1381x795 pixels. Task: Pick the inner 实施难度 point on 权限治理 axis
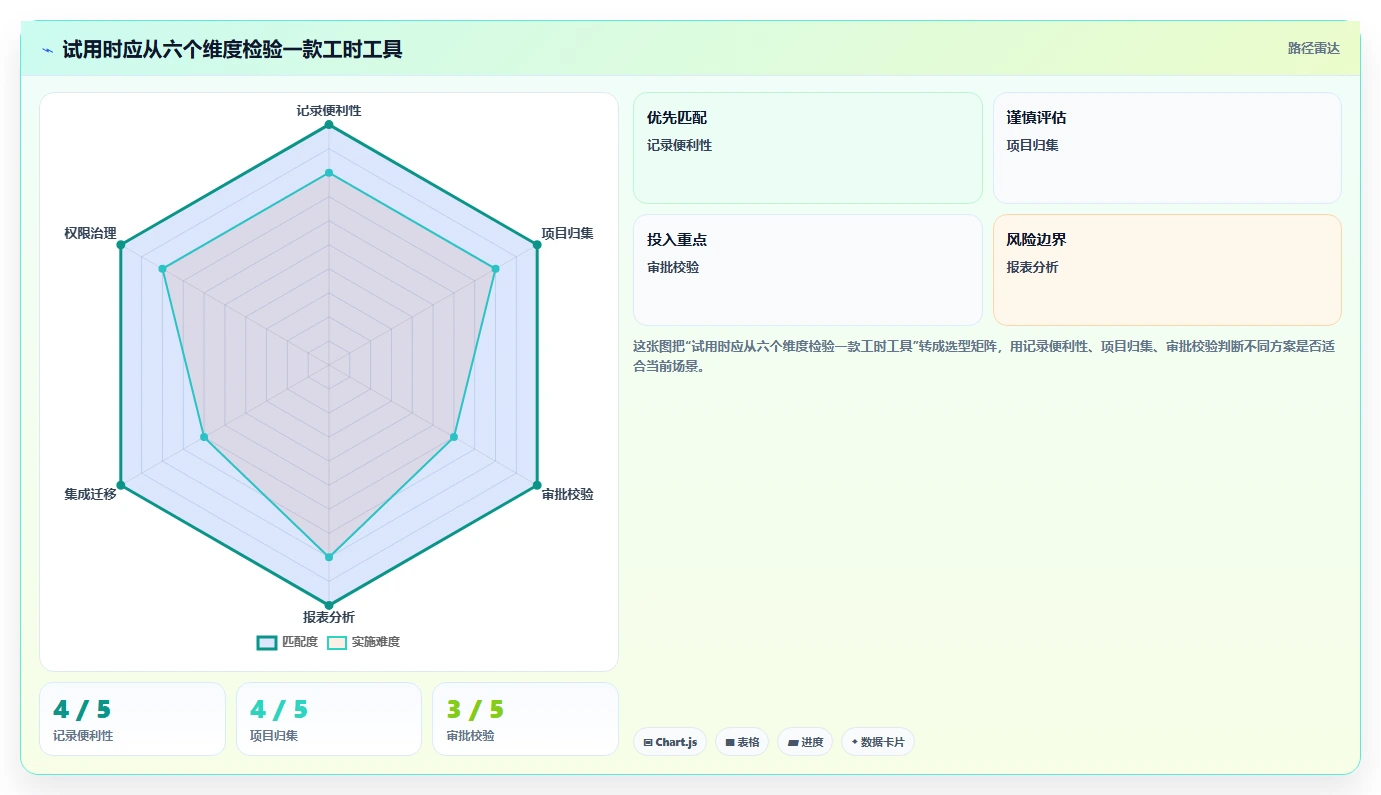[162, 269]
